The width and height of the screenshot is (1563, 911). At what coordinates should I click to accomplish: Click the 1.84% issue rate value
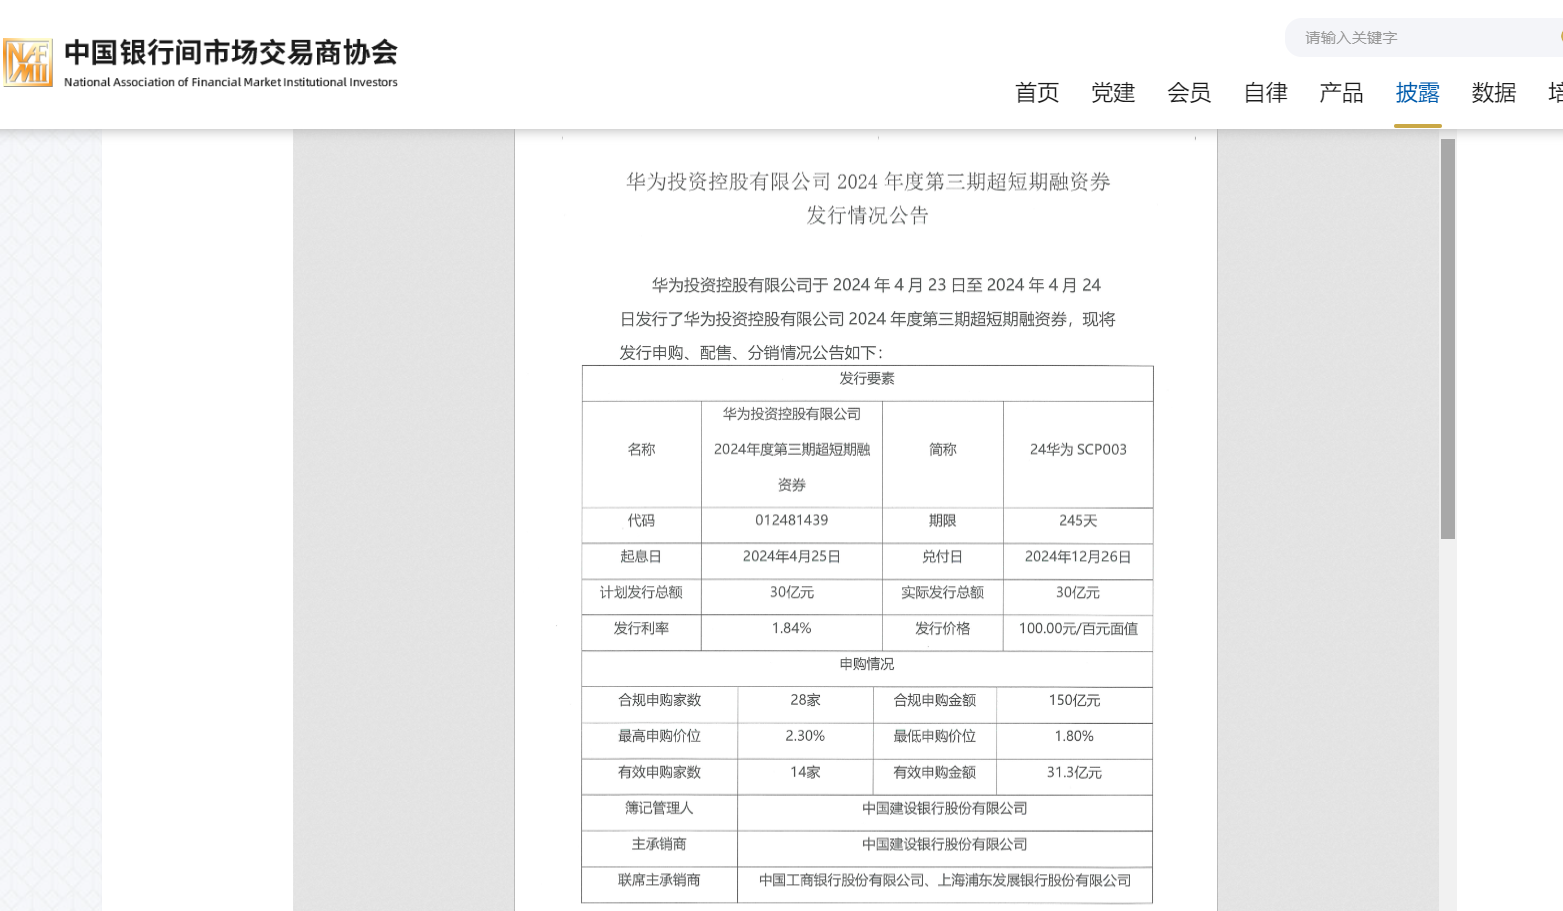[x=791, y=629]
